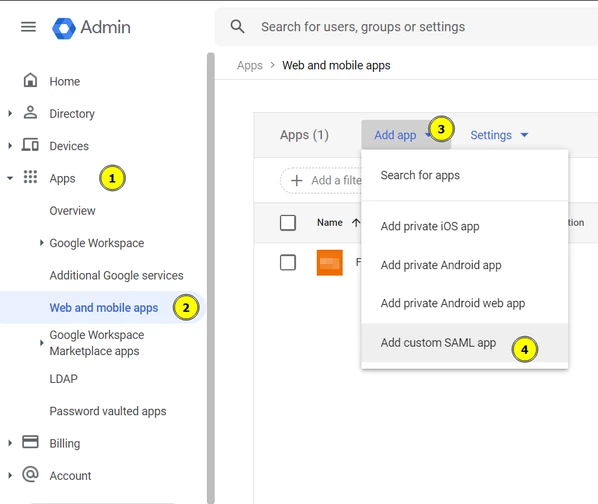598x504 pixels.
Task: Open Google Workspace Marketplace apps
Action: pyautogui.click(x=97, y=343)
